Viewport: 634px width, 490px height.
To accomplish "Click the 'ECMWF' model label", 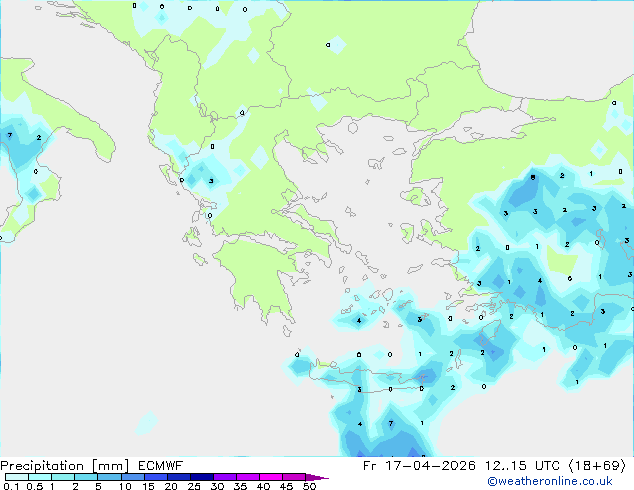I will [x=161, y=466].
